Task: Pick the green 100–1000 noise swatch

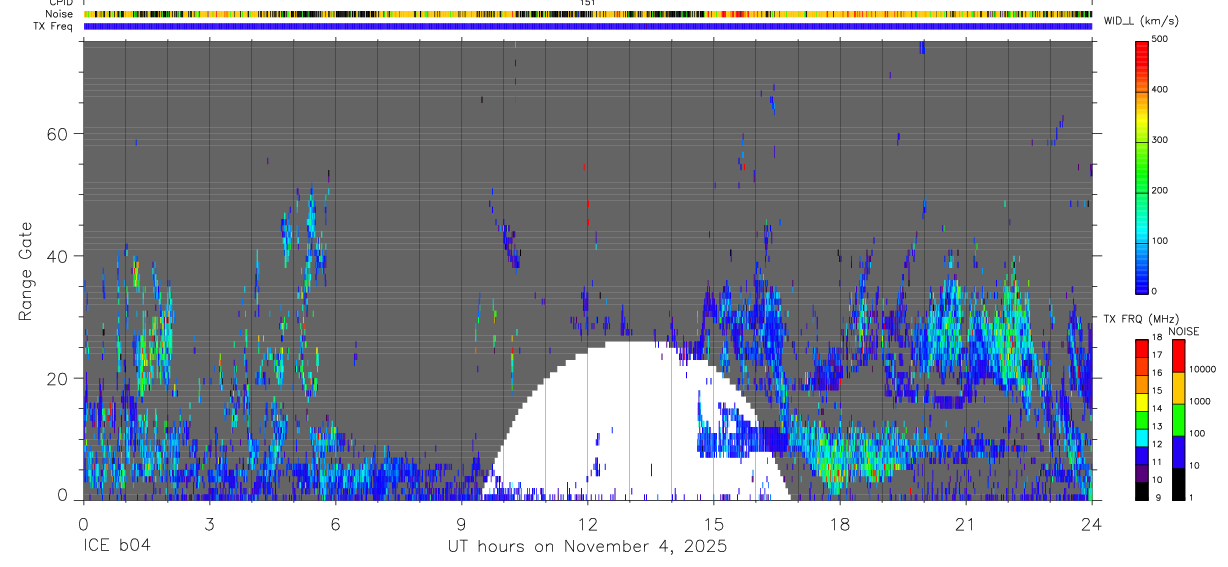Action: point(1178,420)
